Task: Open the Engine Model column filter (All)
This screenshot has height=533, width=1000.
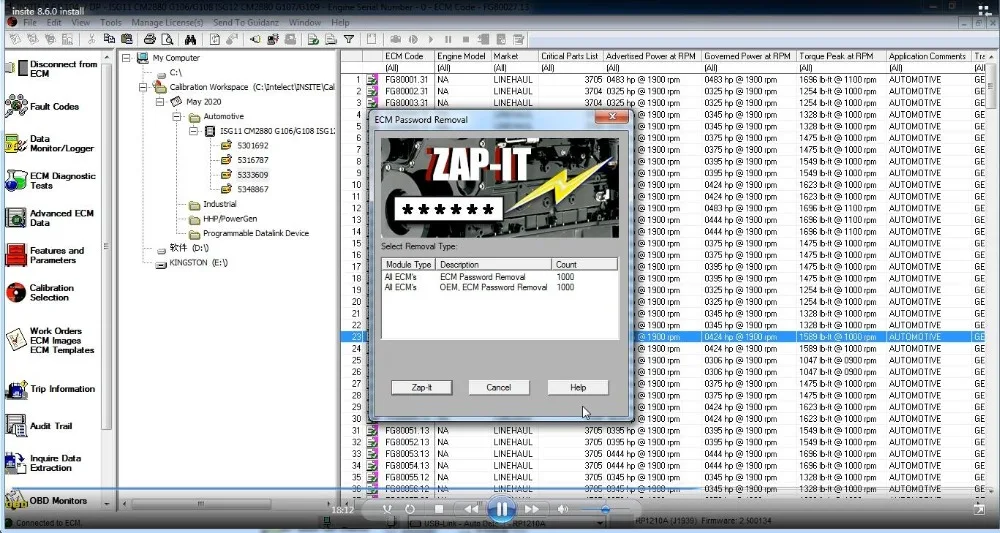Action: pos(462,68)
